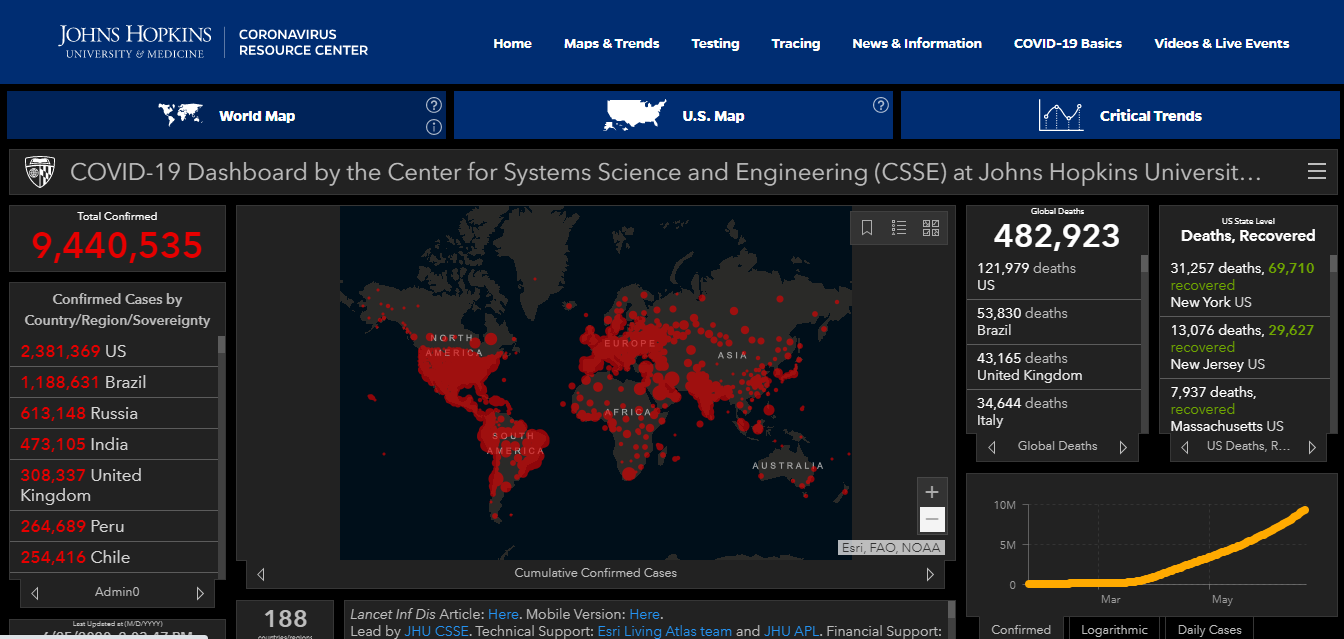Viewport: 1344px width, 639px height.
Task: Select the Confirmed chart tab
Action: click(1021, 628)
